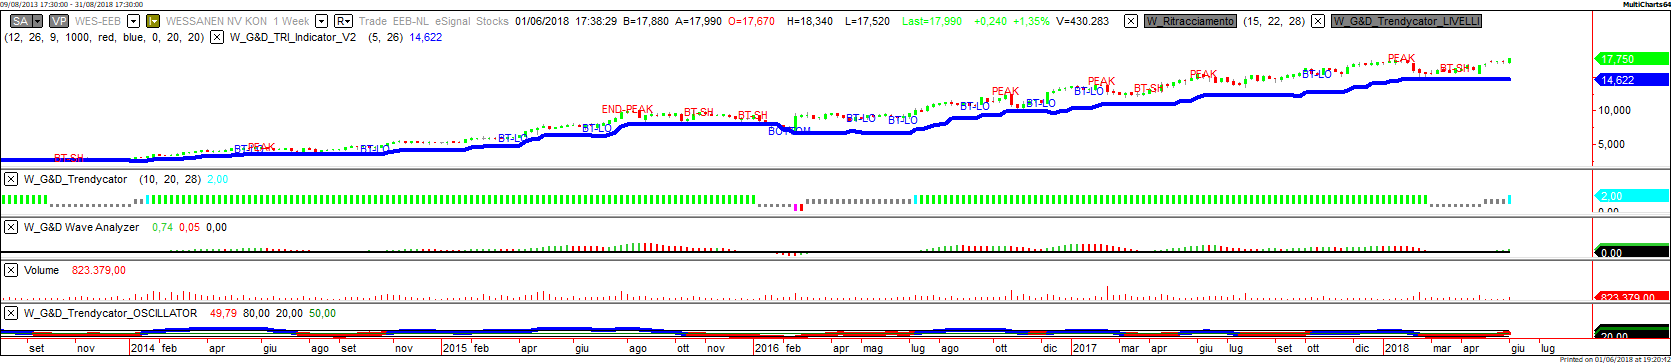The image size is (1671, 364).
Task: Click the MultiCharts64 title text
Action: pyautogui.click(x=1645, y=4)
